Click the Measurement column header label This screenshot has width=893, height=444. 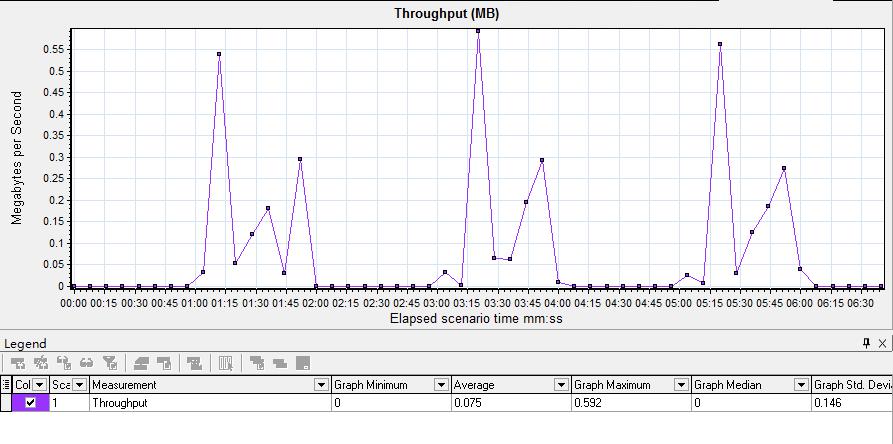tap(125, 385)
